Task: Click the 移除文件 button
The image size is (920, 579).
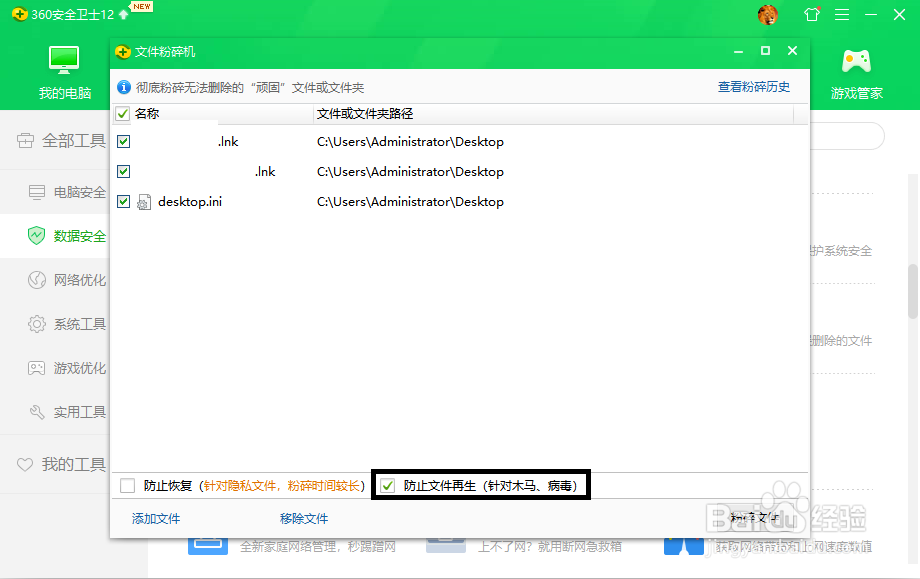Action: coord(303,519)
